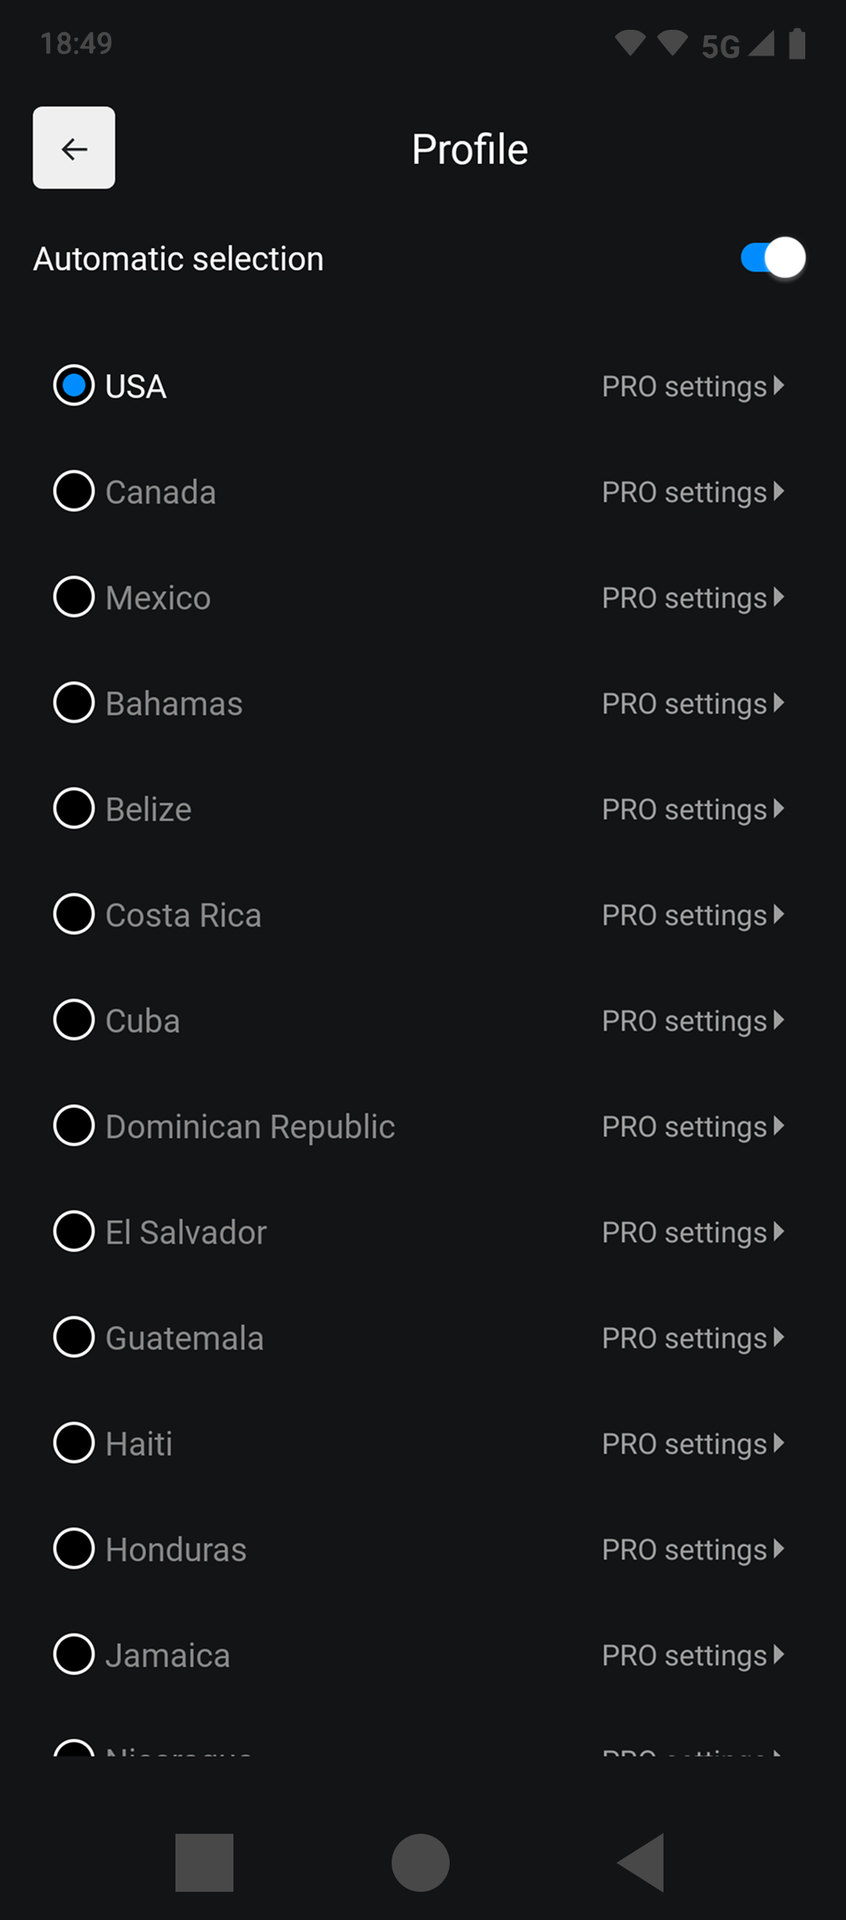Disable the Automatic selection switch
The image size is (846, 1920).
pos(773,258)
